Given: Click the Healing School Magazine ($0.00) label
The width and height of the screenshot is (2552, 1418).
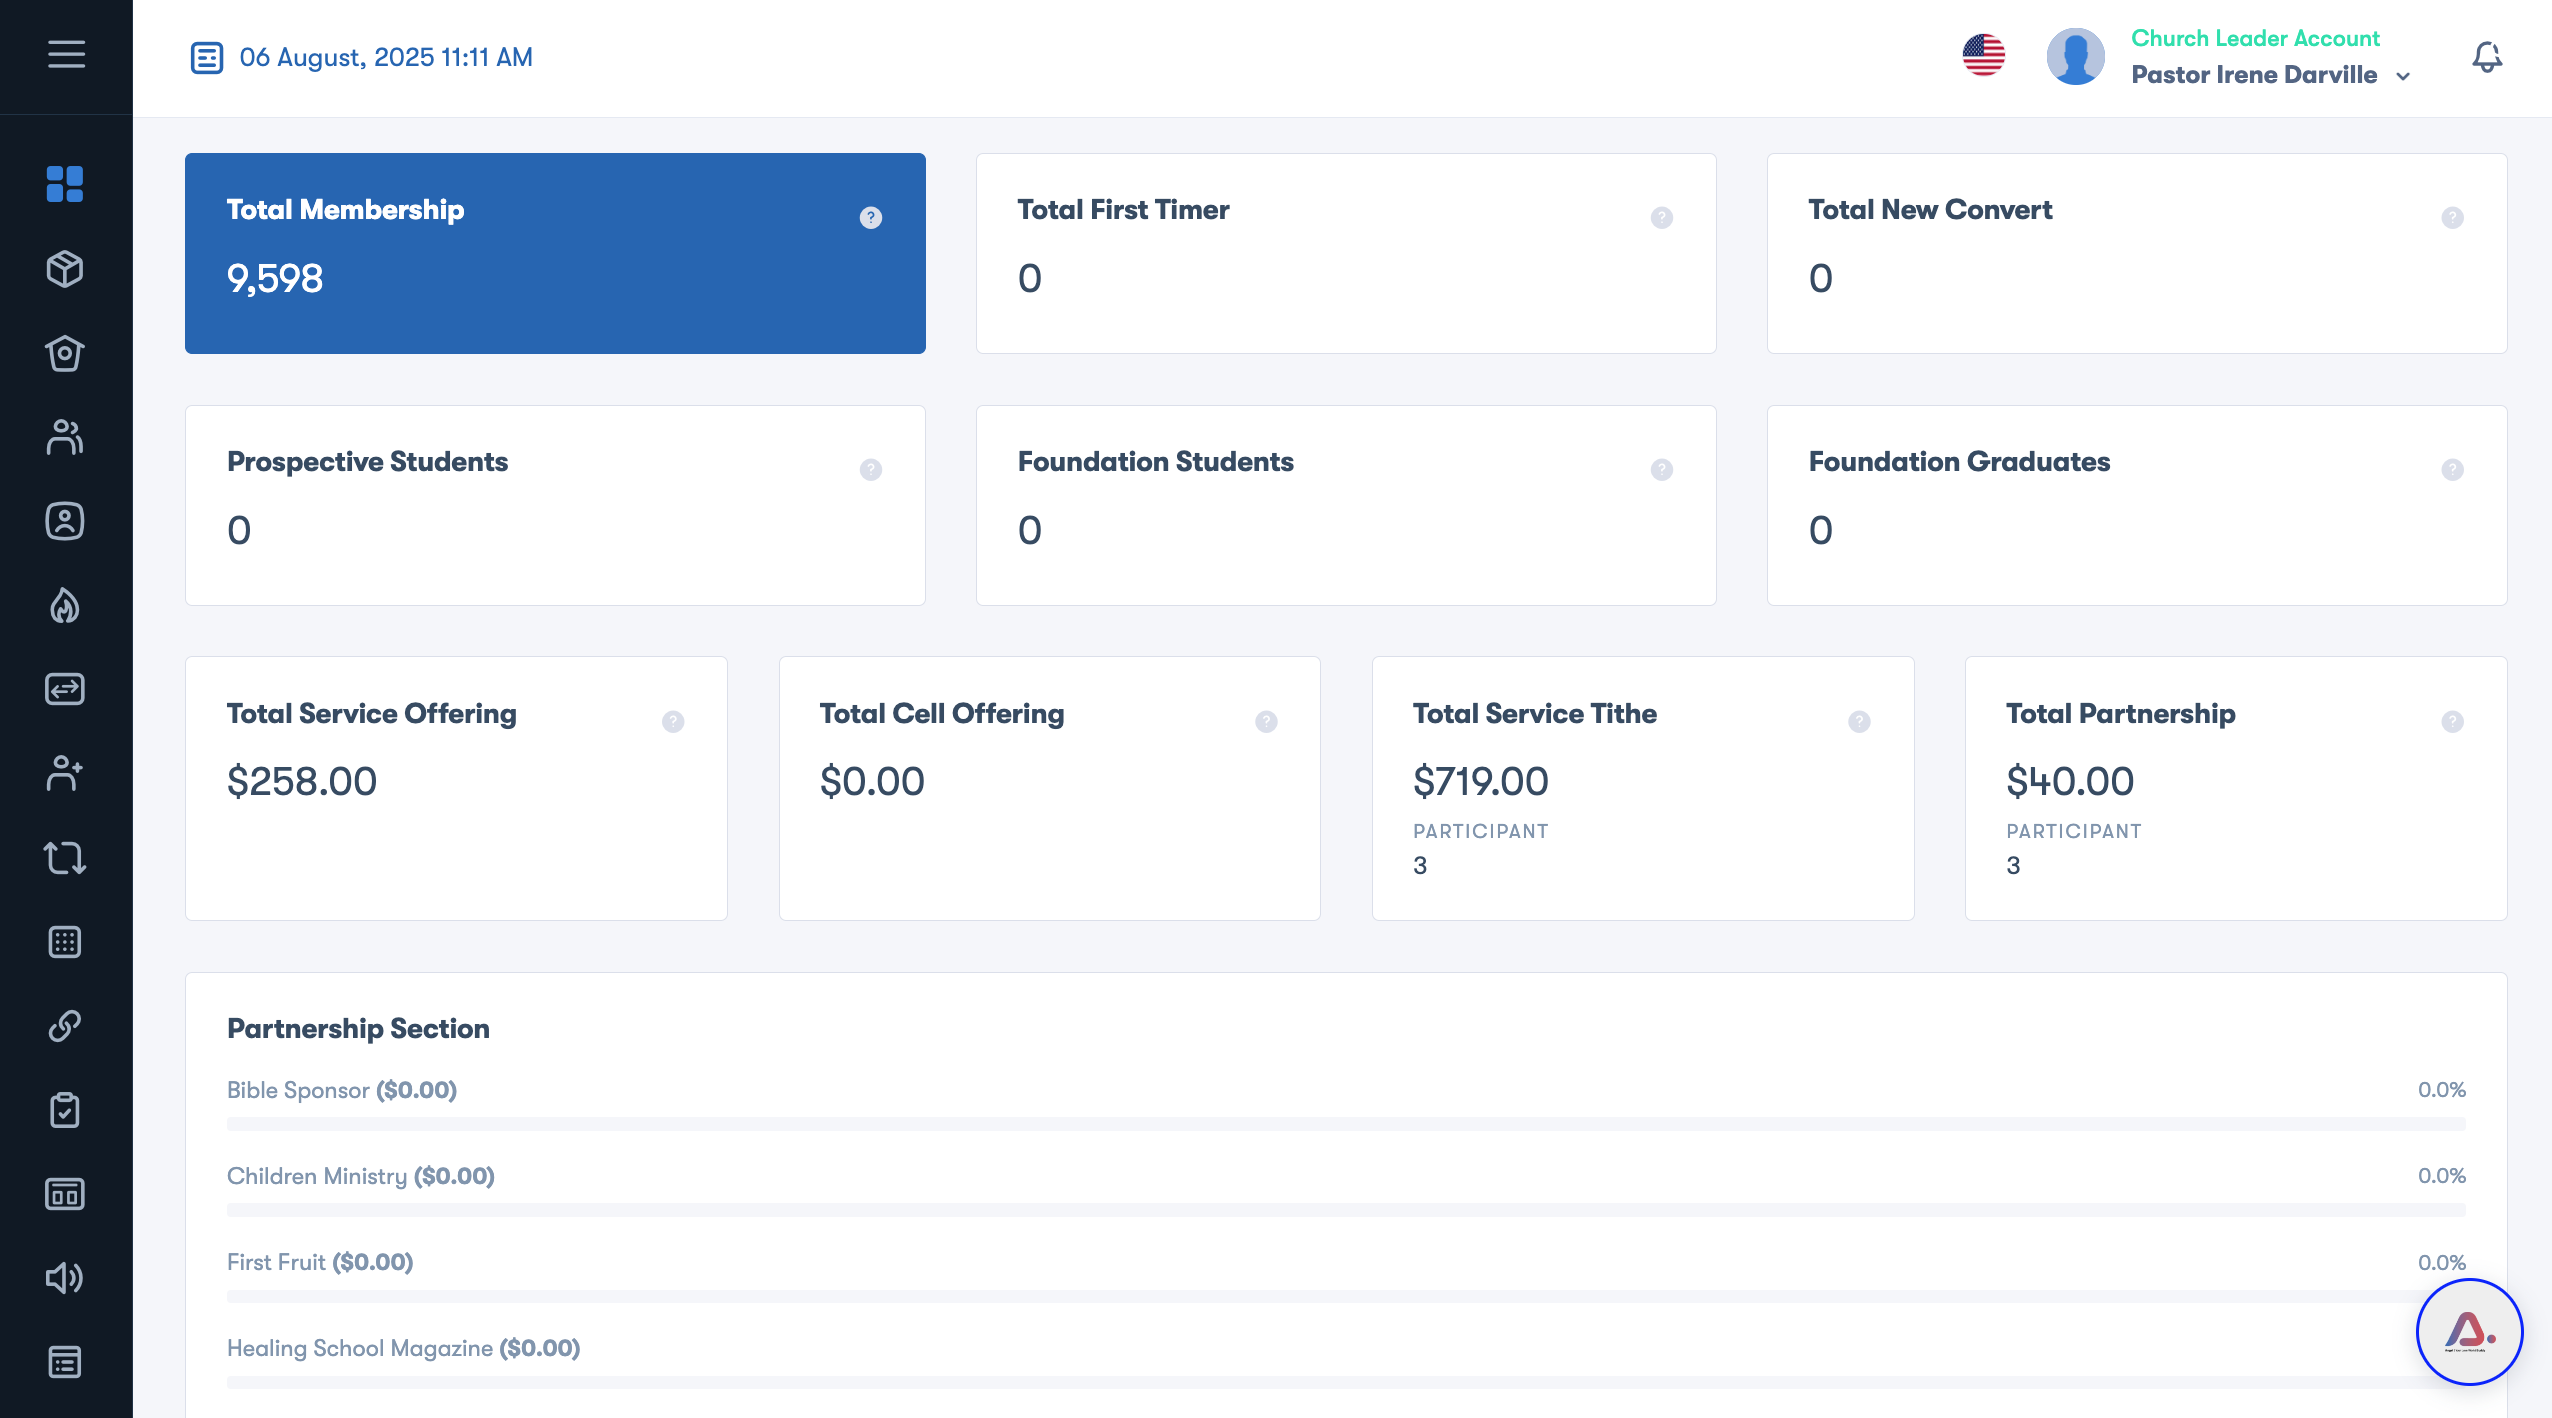Looking at the screenshot, I should [404, 1349].
